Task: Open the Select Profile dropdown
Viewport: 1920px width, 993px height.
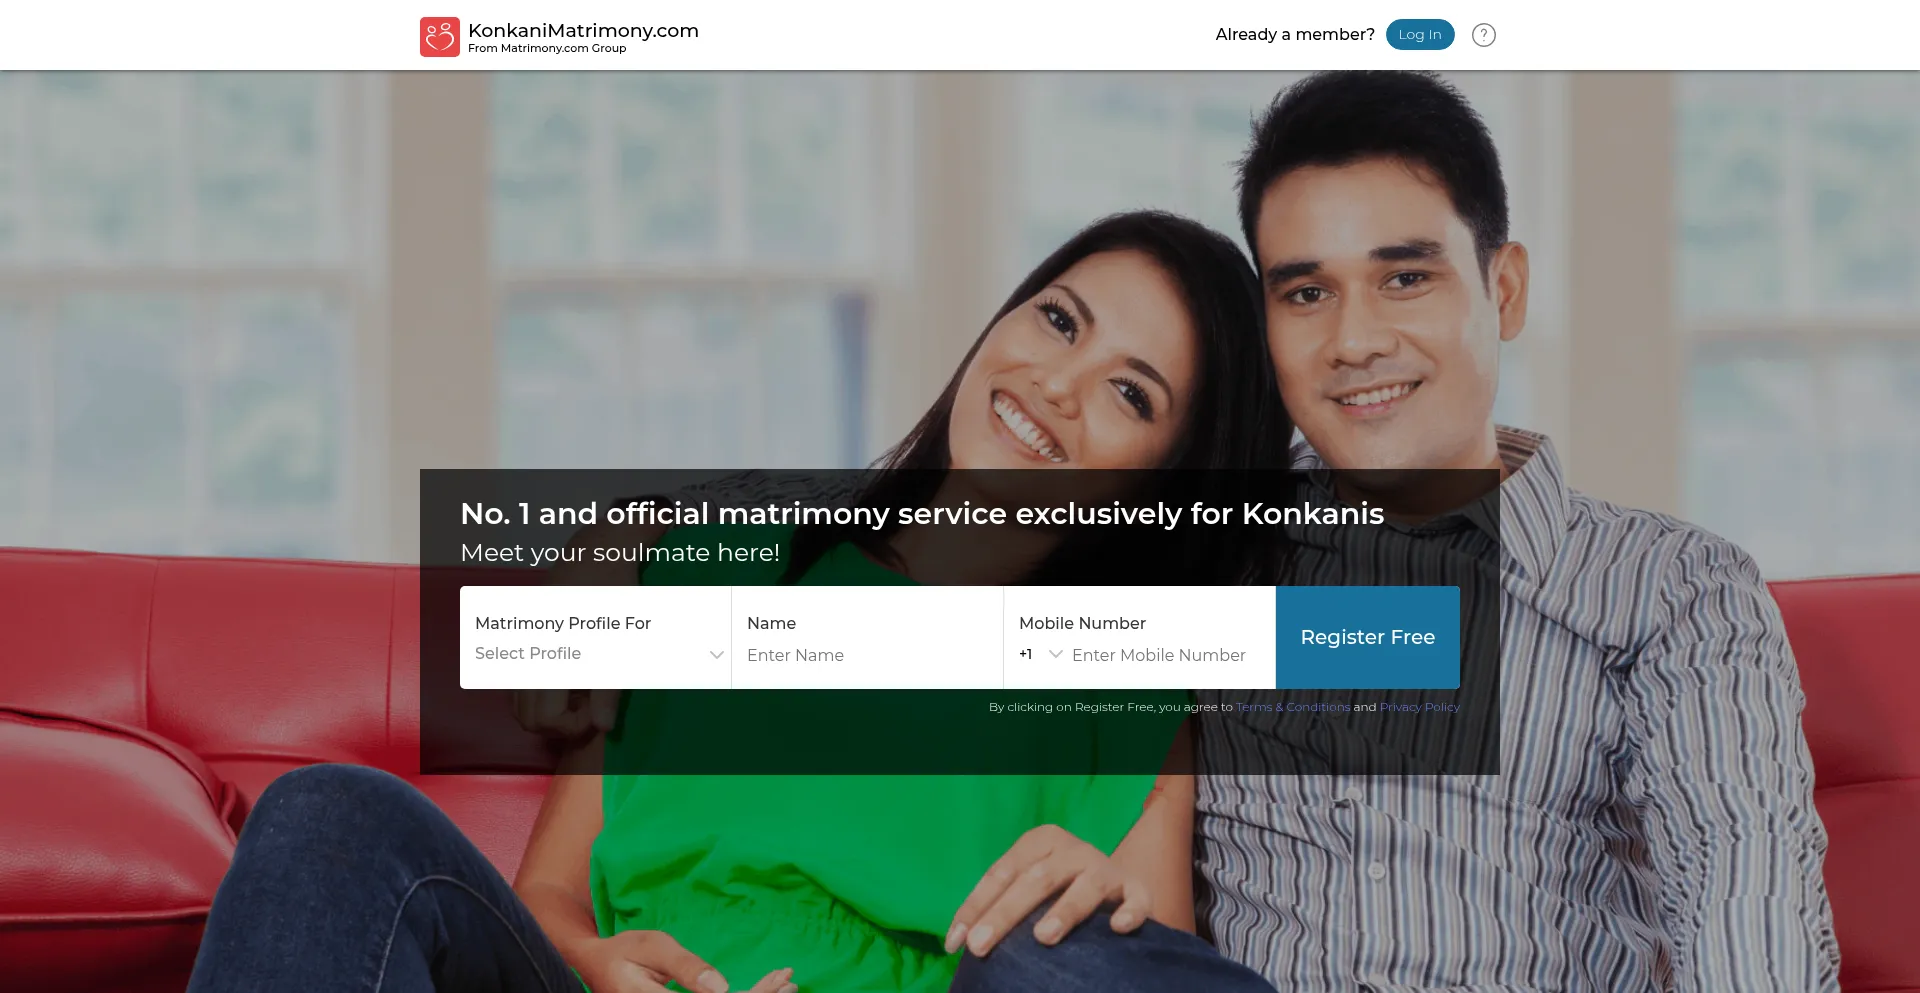Action: 596,654
